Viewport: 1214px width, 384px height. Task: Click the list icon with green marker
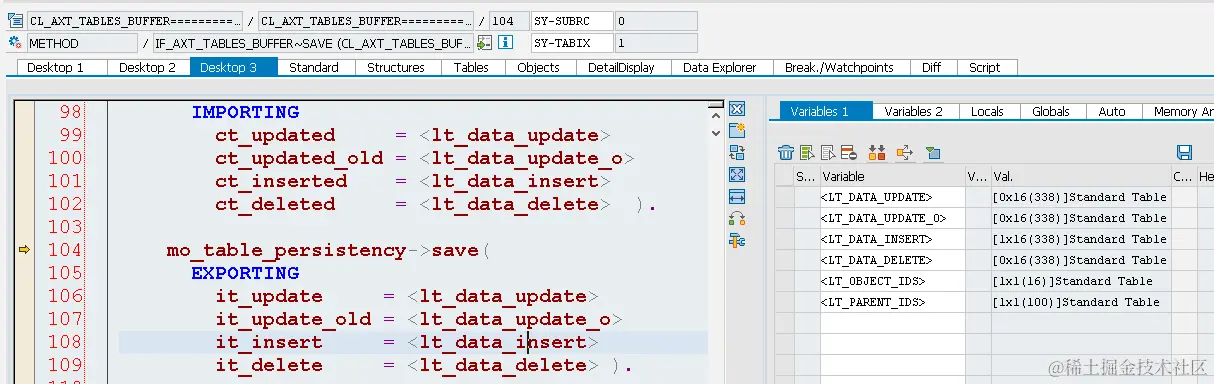pos(807,152)
